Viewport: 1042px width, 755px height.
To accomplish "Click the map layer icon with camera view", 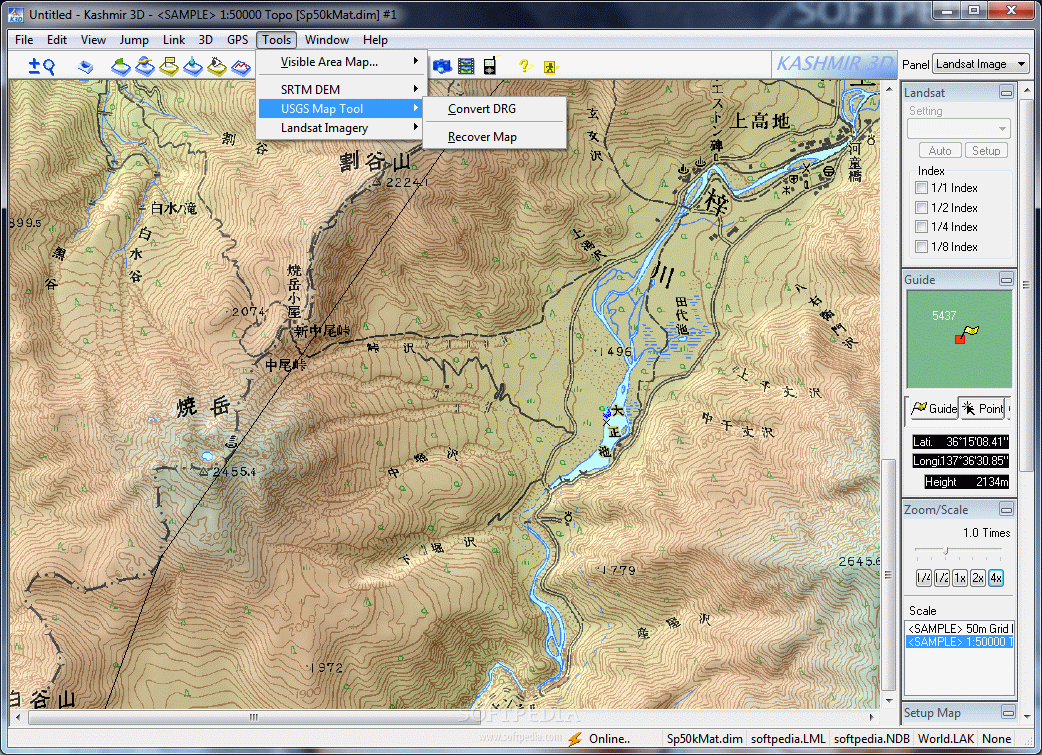I will point(217,66).
